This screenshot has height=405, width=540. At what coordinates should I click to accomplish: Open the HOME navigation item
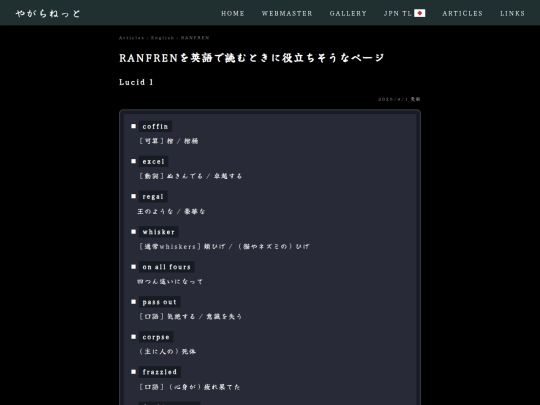click(x=233, y=13)
